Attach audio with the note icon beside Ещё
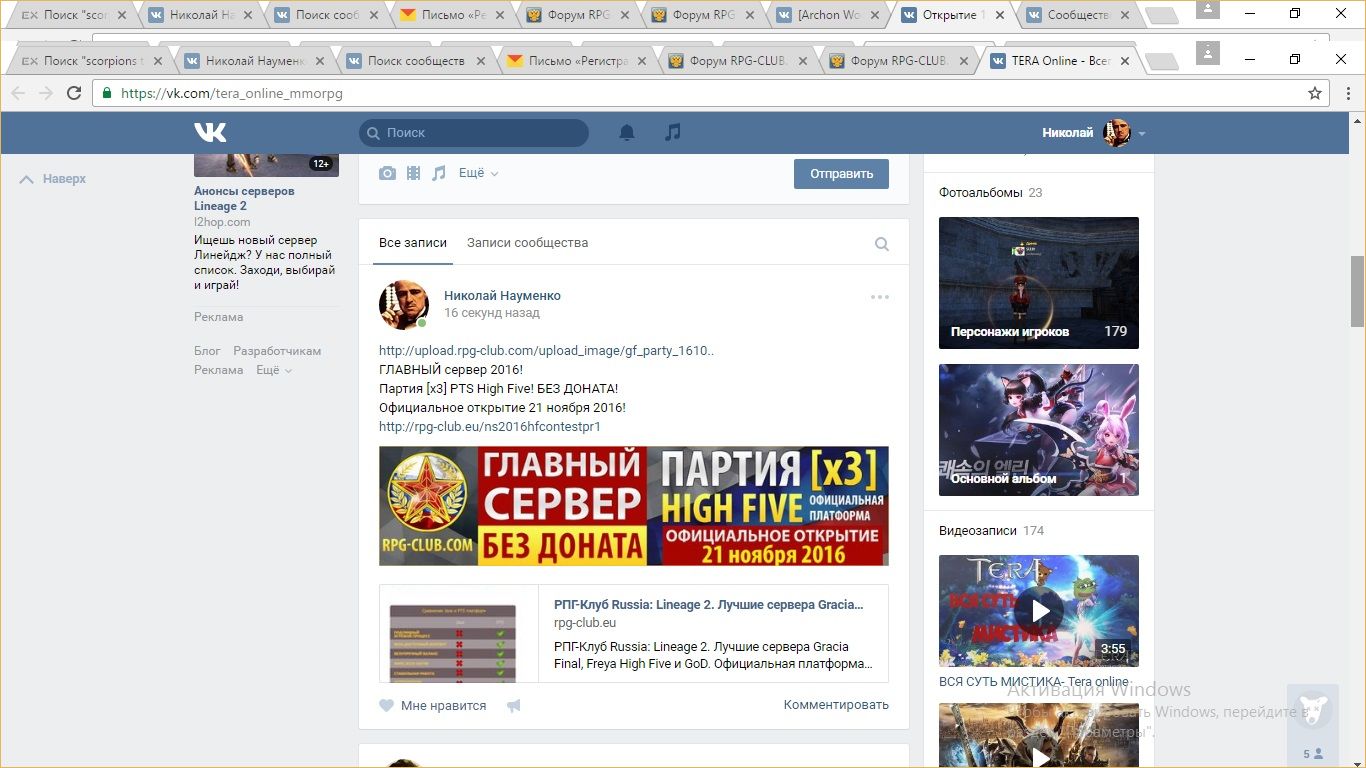This screenshot has width=1366, height=768. [439, 173]
